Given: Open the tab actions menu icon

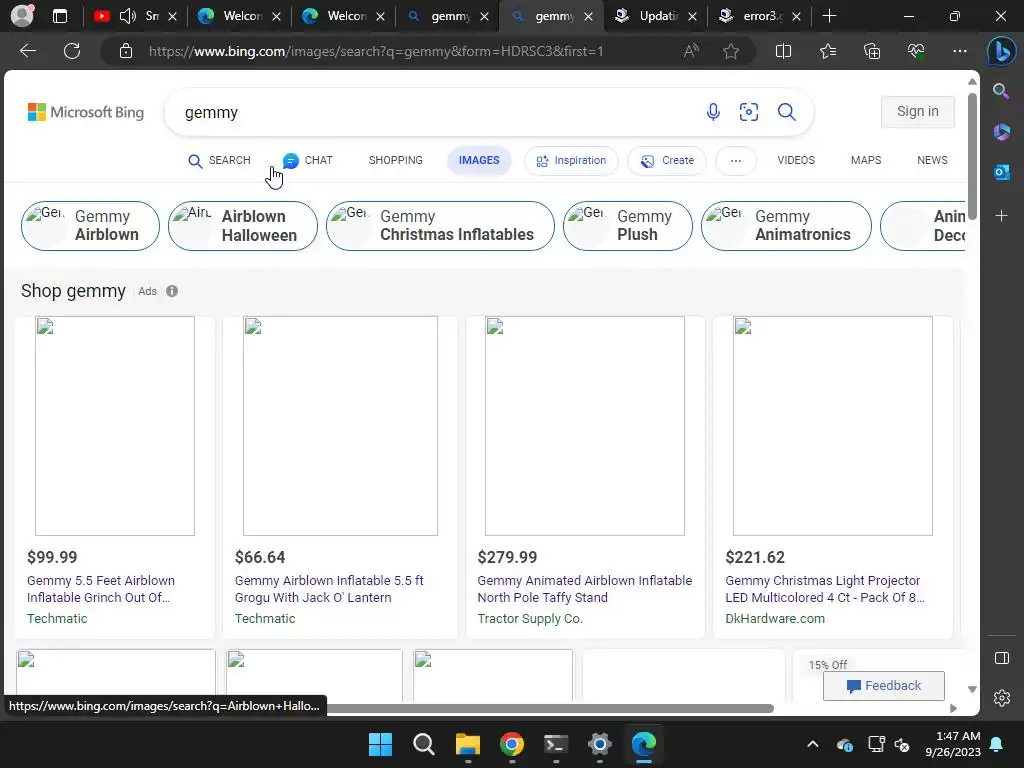Looking at the screenshot, I should tap(60, 16).
